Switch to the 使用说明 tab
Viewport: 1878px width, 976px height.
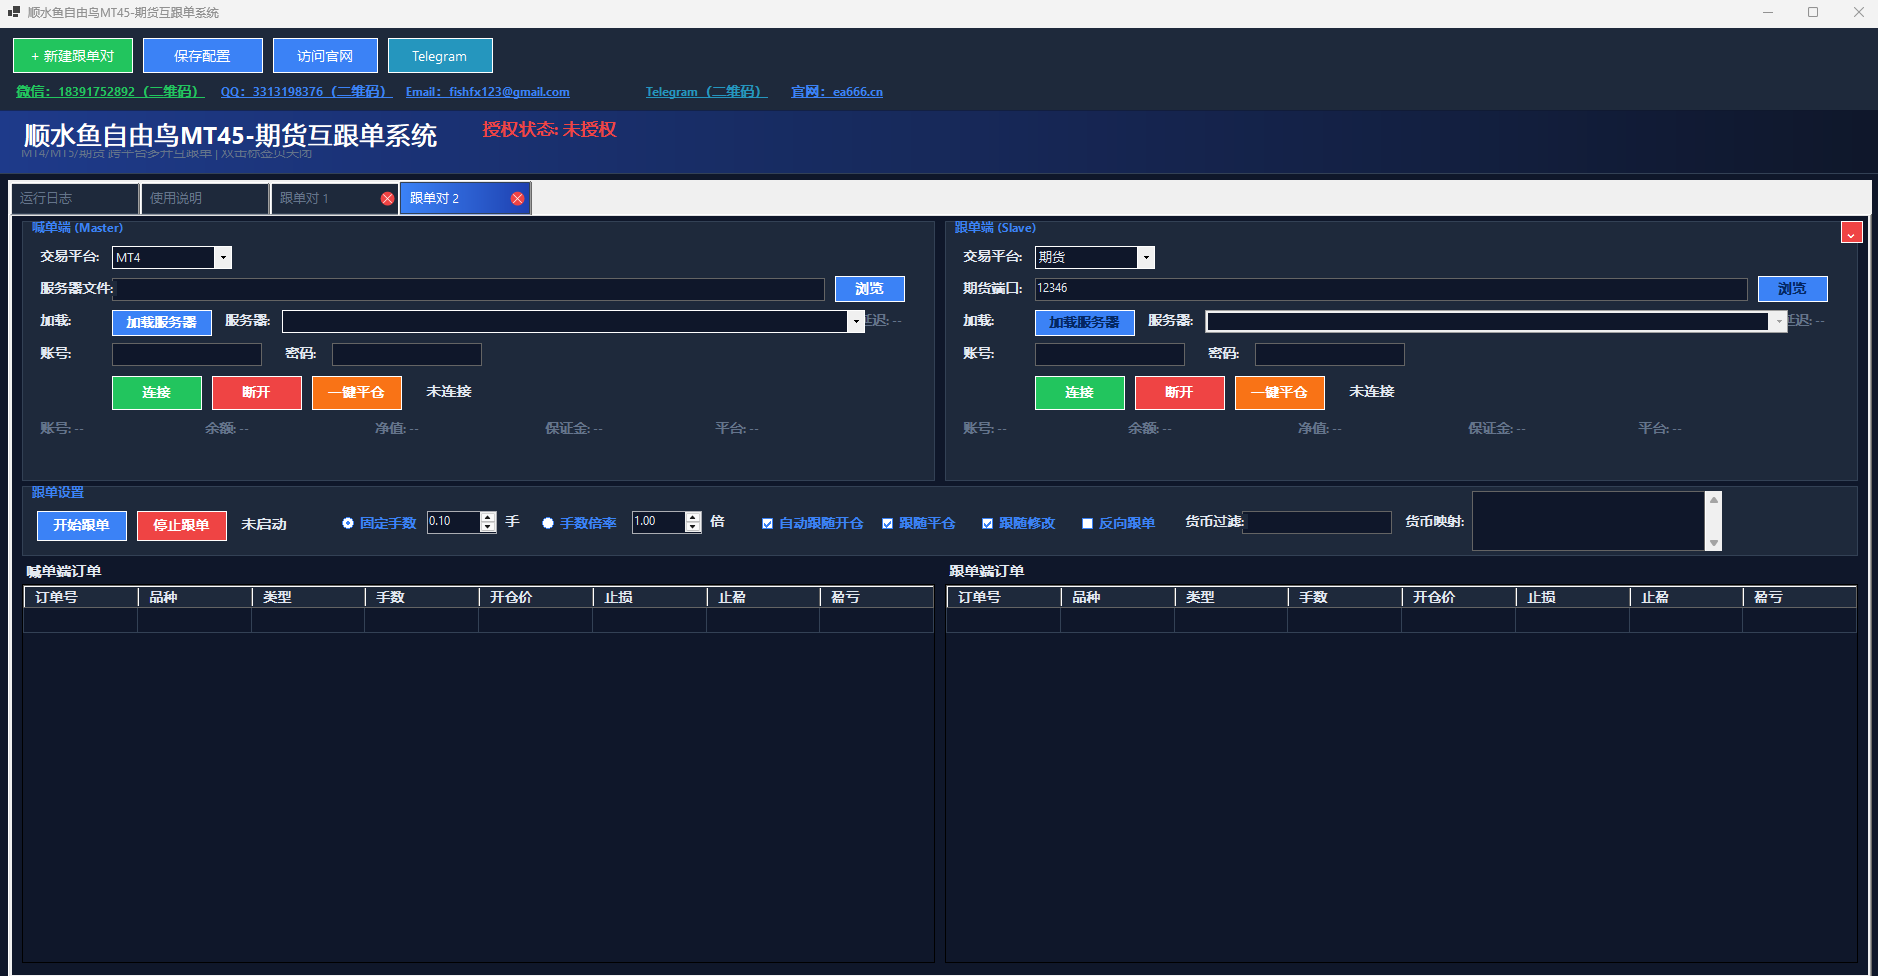pyautogui.click(x=205, y=199)
